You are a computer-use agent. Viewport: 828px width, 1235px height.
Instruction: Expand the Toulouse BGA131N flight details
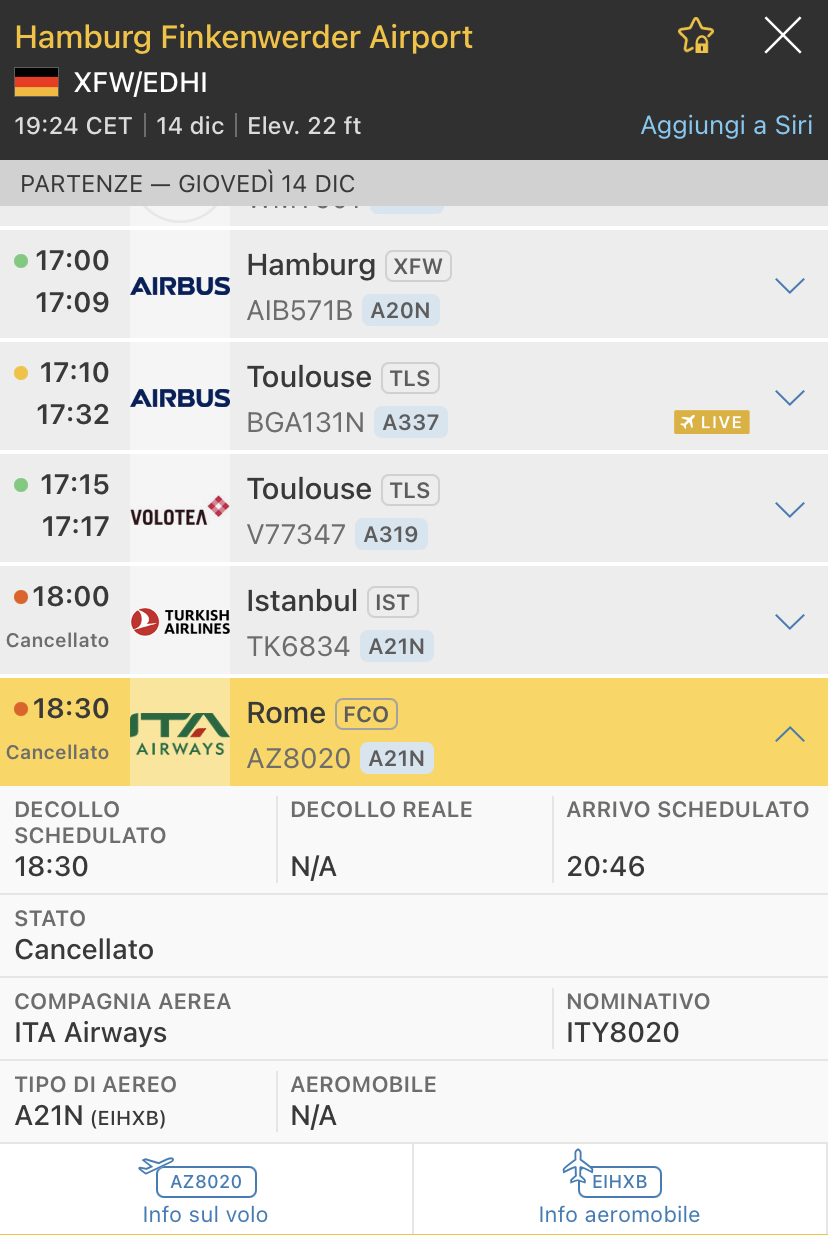[790, 398]
